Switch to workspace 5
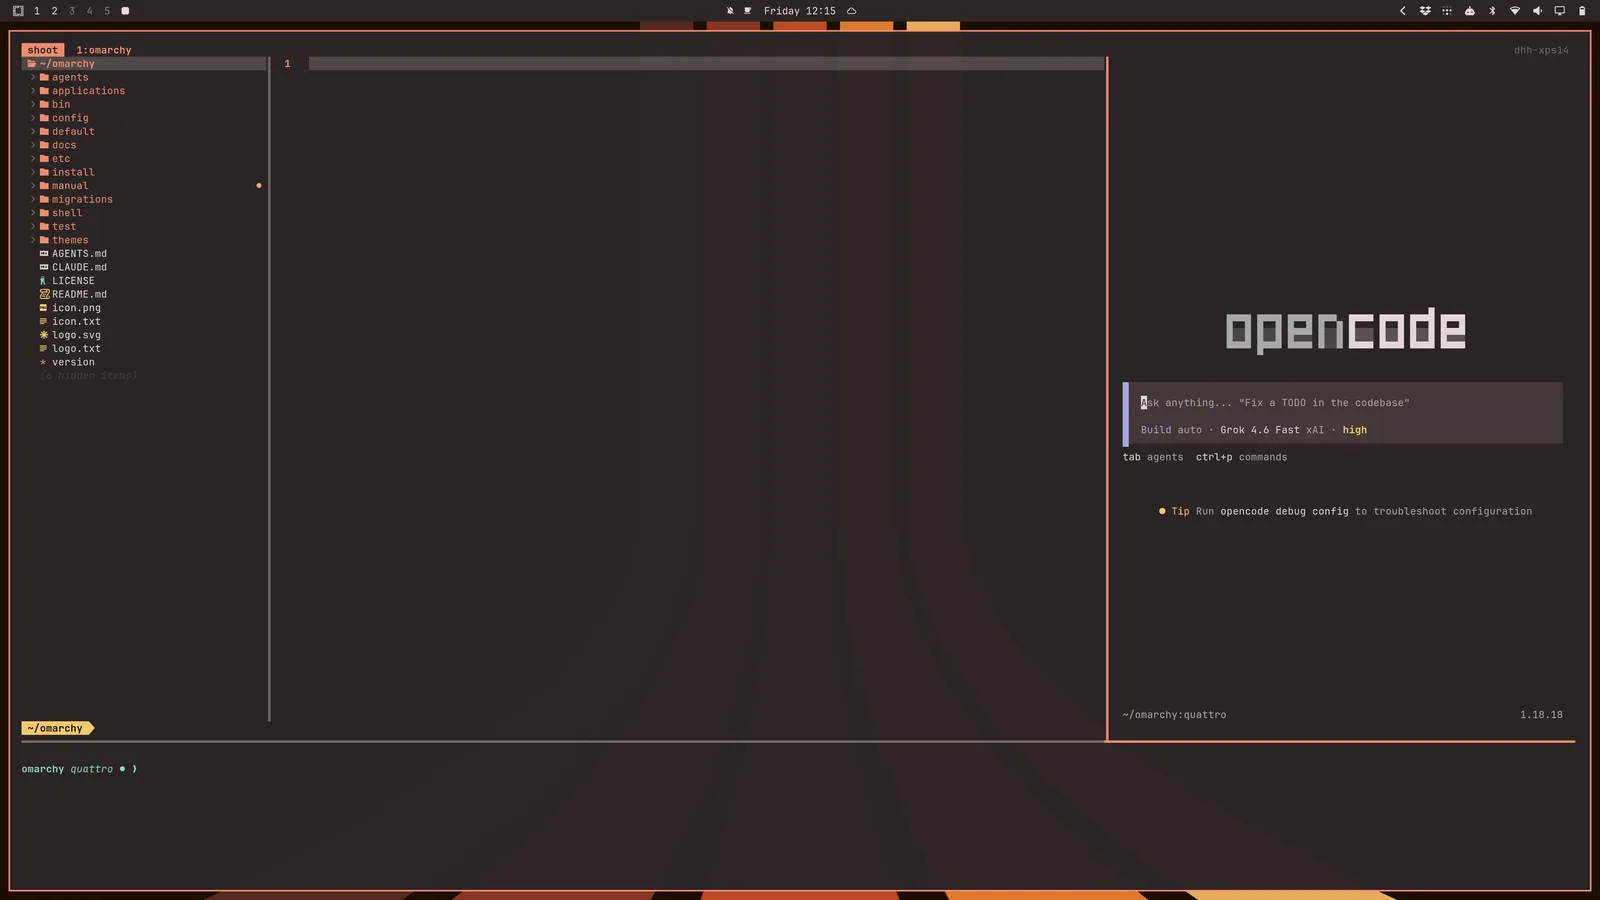The width and height of the screenshot is (1600, 900). pyautogui.click(x=107, y=11)
